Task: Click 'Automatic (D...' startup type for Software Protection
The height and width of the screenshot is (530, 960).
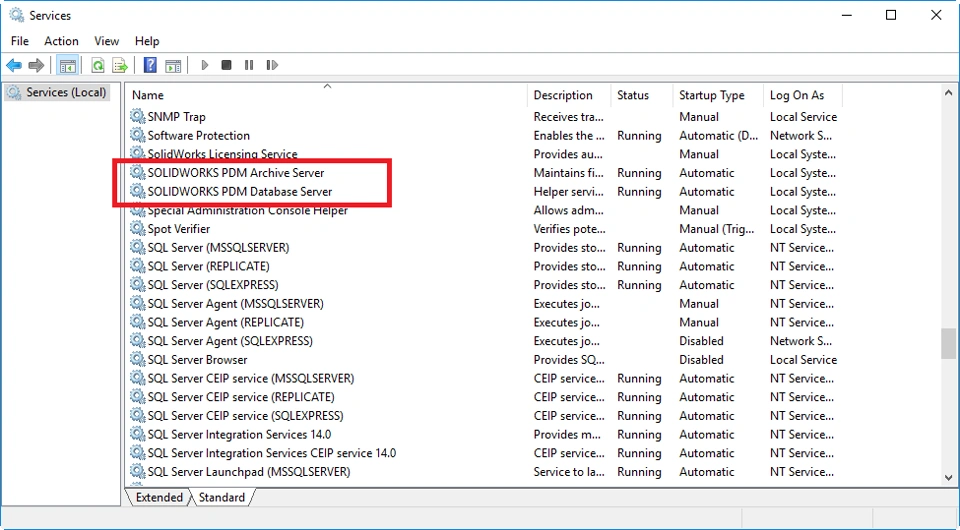Action: (718, 135)
